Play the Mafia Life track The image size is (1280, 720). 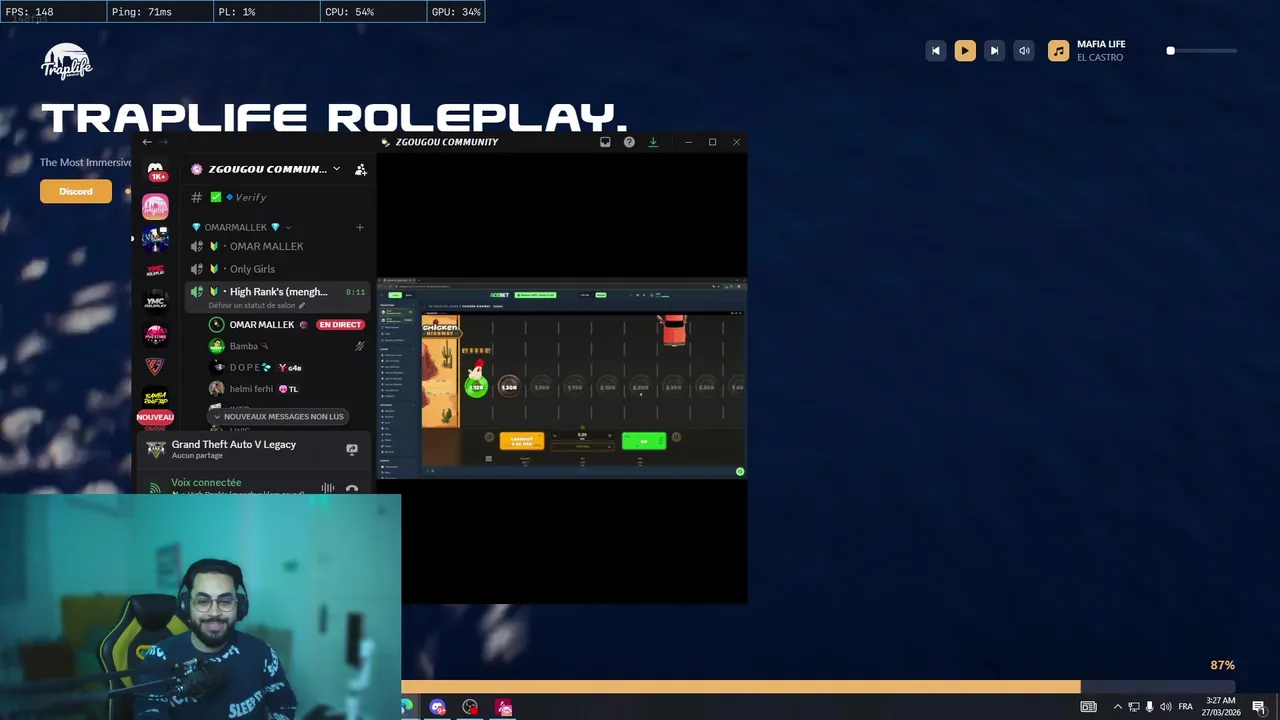click(965, 51)
